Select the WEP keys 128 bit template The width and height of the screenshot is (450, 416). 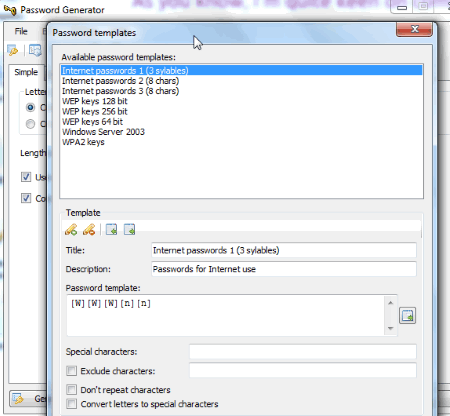[241, 101]
